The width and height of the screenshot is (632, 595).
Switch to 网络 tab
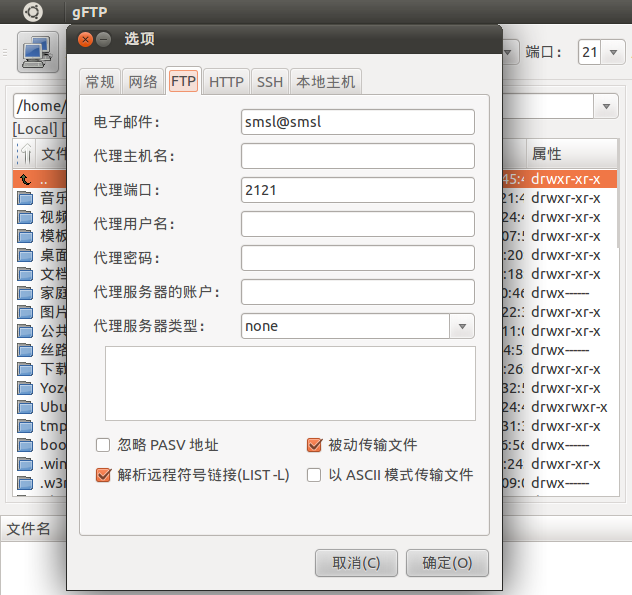click(x=143, y=82)
